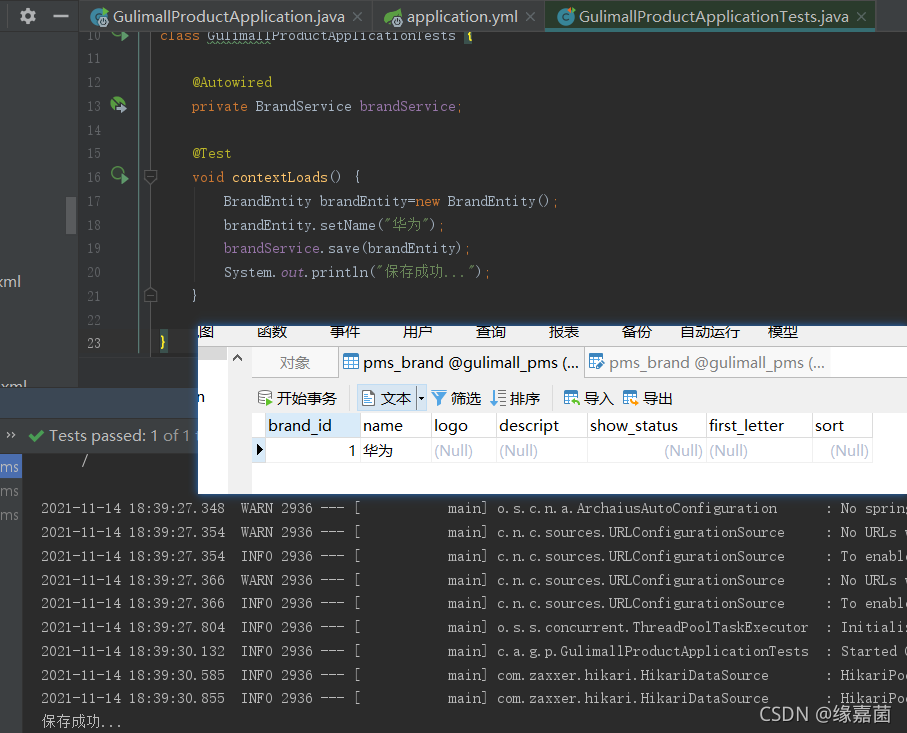This screenshot has height=733, width=907.
Task: Select the first_letter (Null) cell
Action: point(759,450)
